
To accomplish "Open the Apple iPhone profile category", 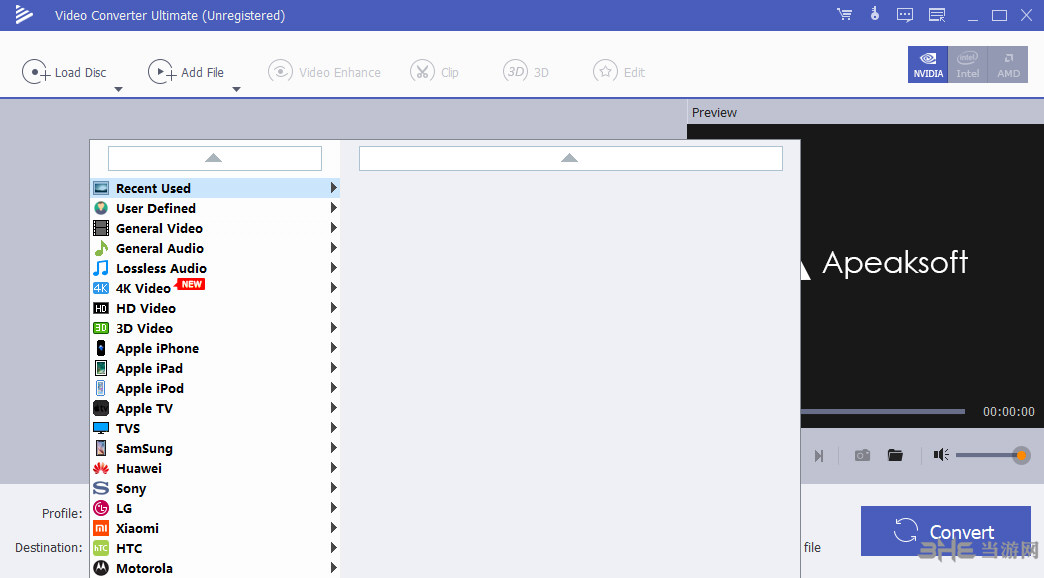I will 157,348.
